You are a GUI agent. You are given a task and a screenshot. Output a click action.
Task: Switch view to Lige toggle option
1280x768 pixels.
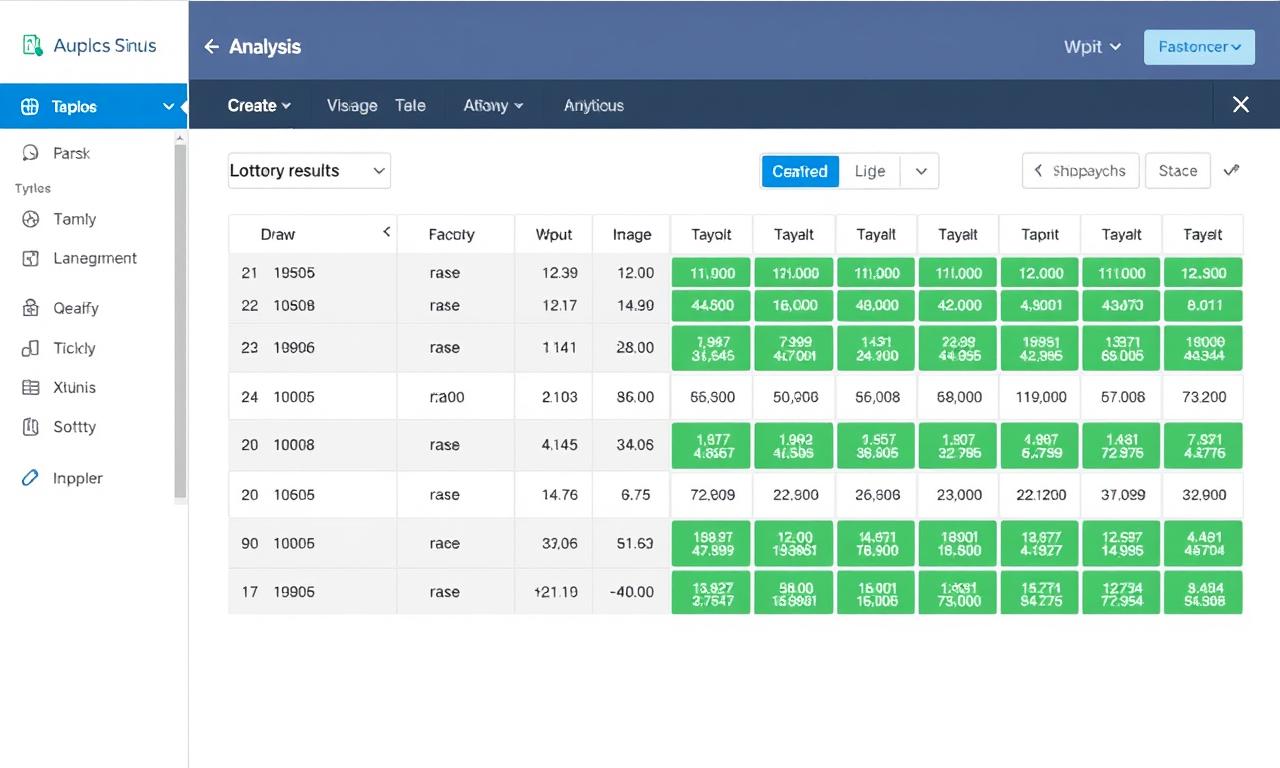click(869, 171)
